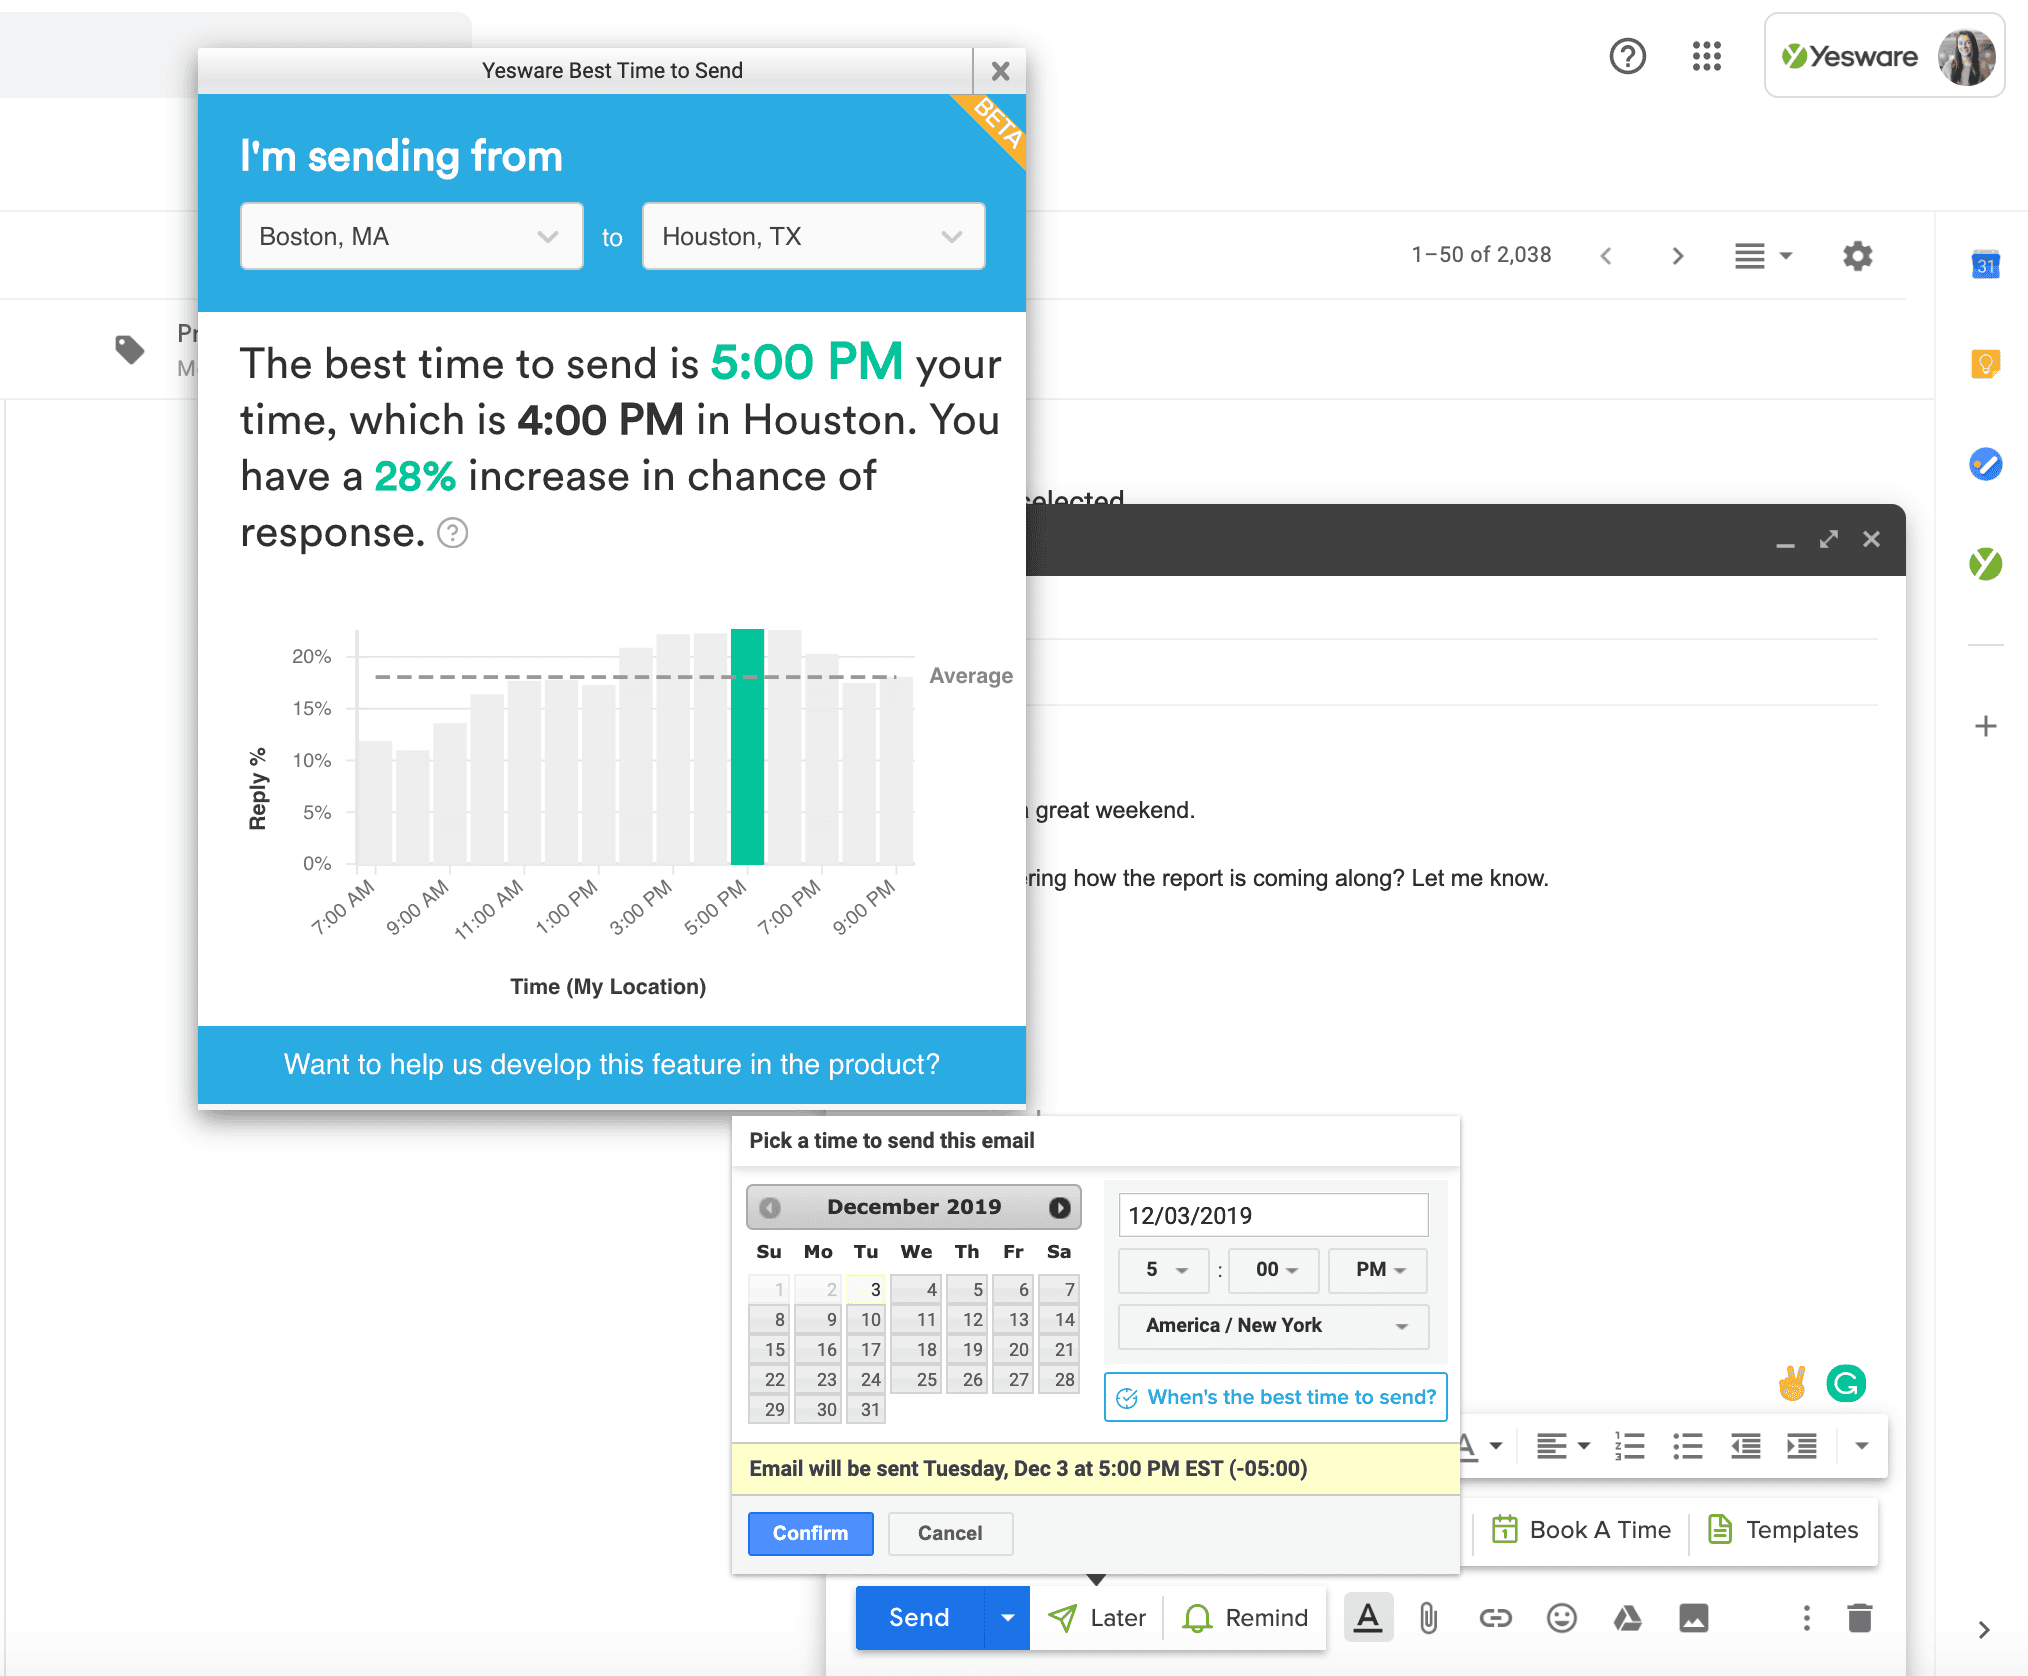Screen dimensions: 2028x1676
Task: Click the help develop this feature banner
Action: click(612, 1064)
